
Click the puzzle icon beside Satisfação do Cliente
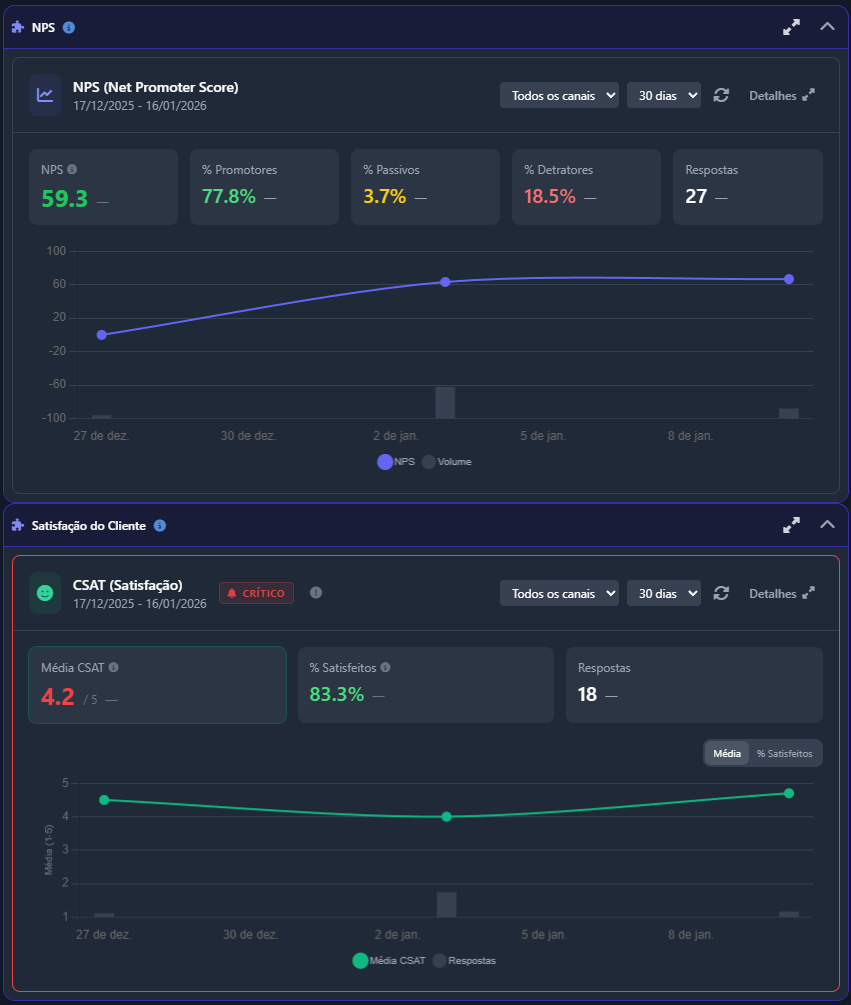[x=17, y=525]
